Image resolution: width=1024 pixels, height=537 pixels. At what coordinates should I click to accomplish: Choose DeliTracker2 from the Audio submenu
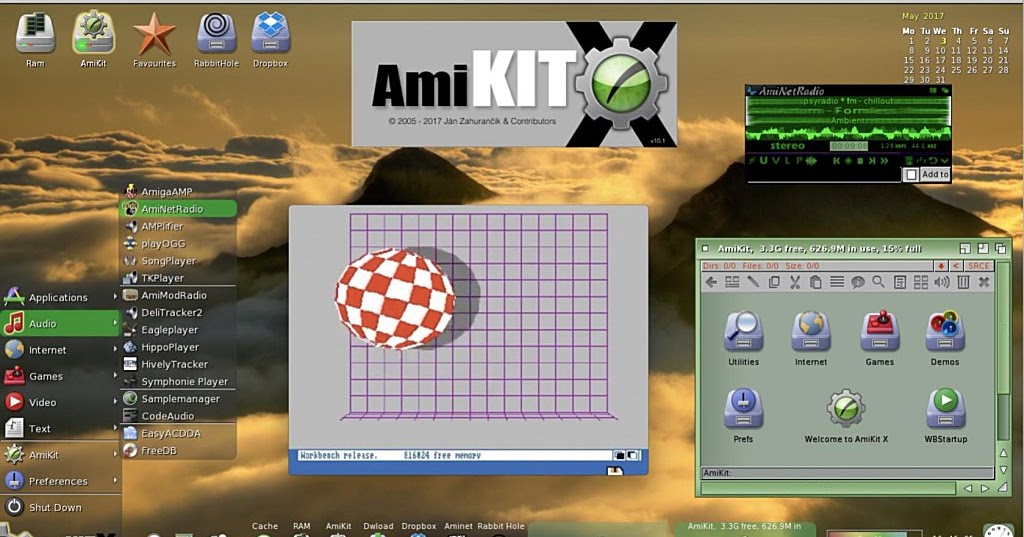coord(178,312)
